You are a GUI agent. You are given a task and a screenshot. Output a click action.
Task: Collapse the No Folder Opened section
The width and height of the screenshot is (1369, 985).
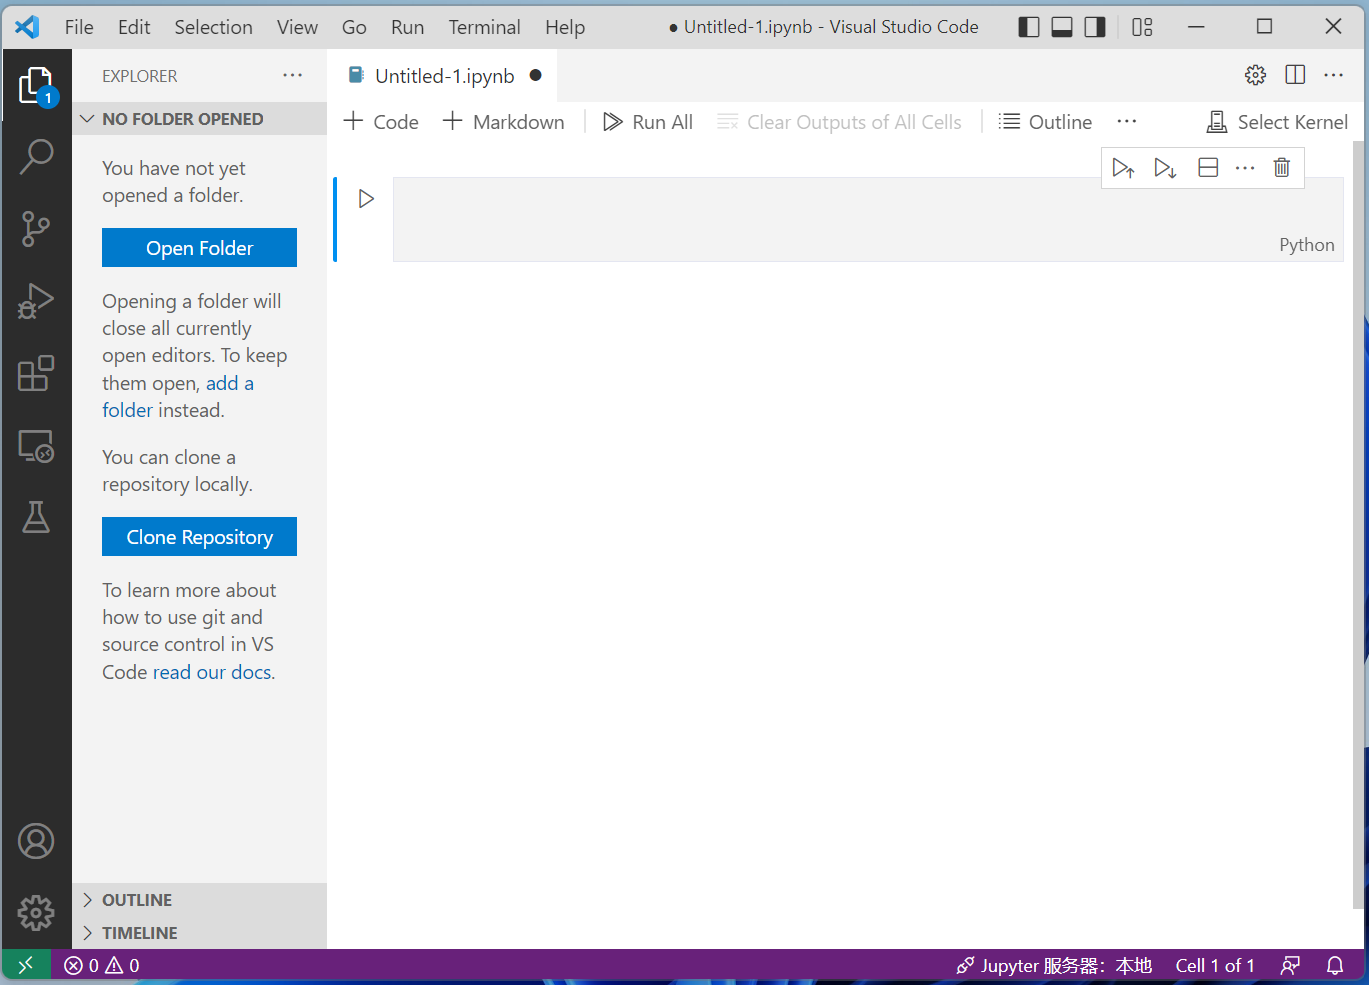point(199,119)
